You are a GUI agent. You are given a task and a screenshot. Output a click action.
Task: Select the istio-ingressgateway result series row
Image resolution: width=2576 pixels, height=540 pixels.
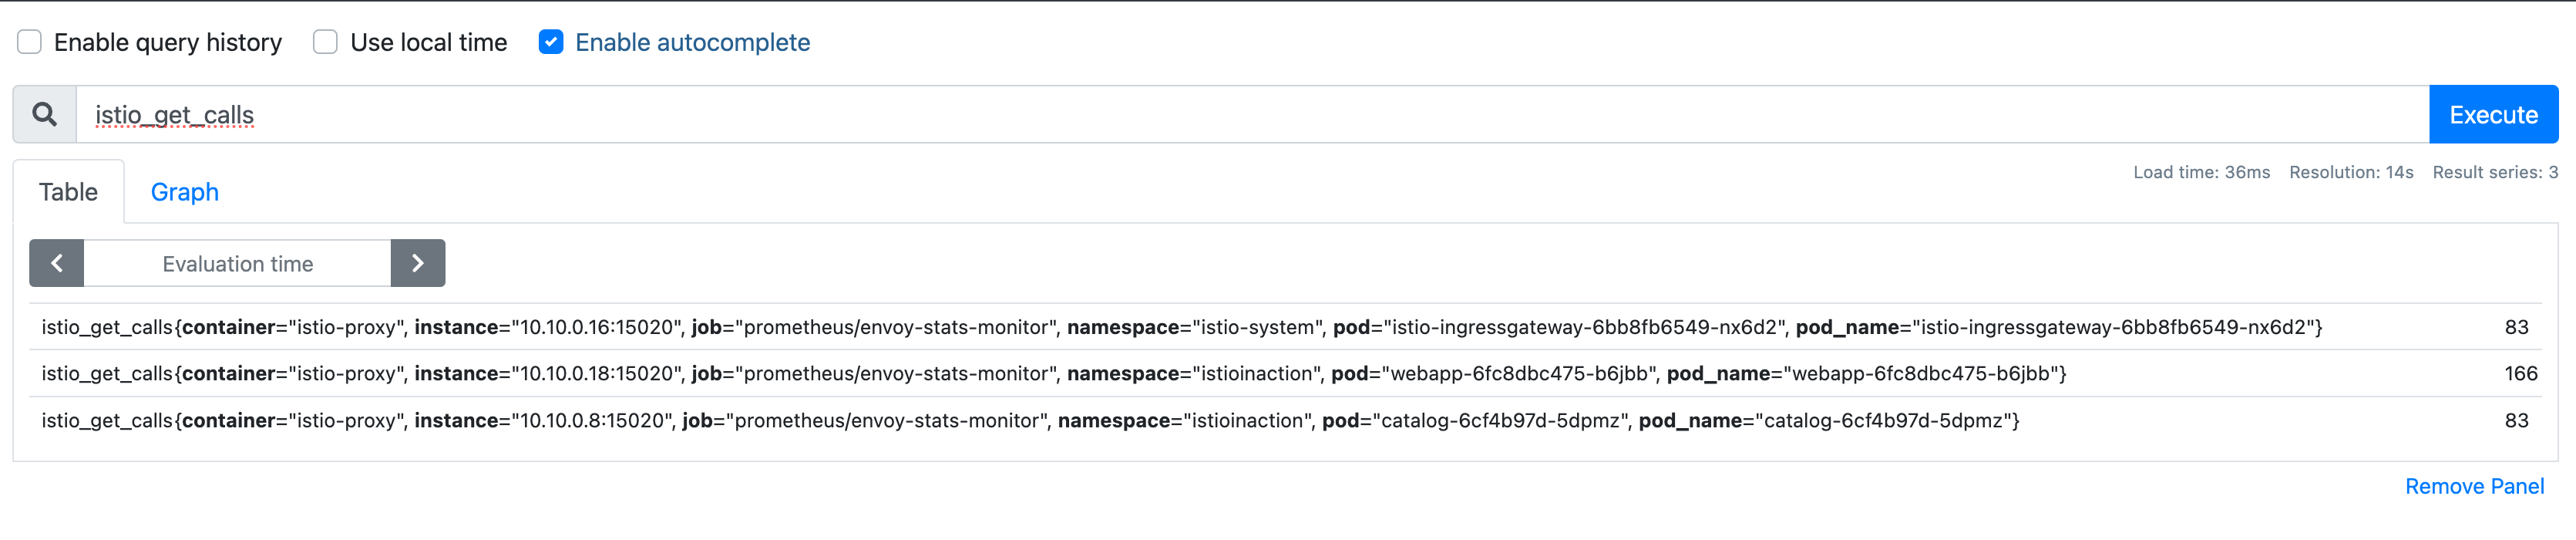[1285, 327]
